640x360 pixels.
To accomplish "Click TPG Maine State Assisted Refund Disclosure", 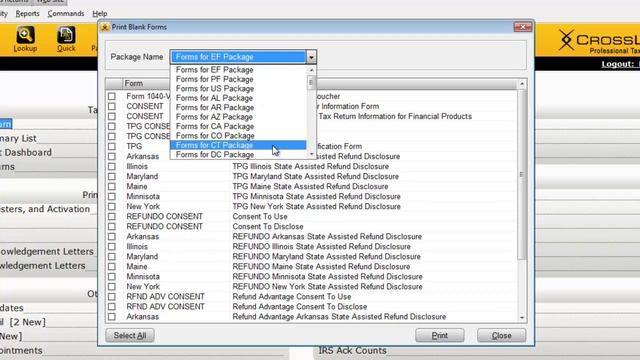I will tap(310, 187).
